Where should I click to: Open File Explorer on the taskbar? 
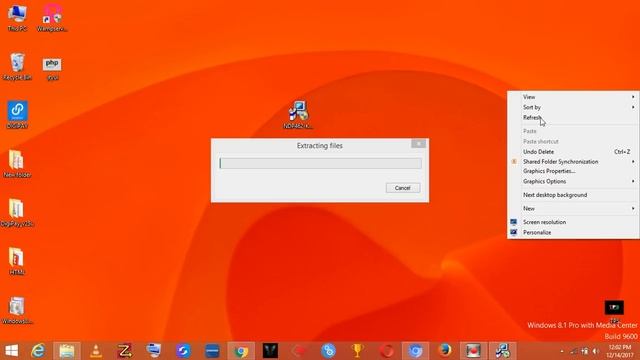[x=67, y=351]
